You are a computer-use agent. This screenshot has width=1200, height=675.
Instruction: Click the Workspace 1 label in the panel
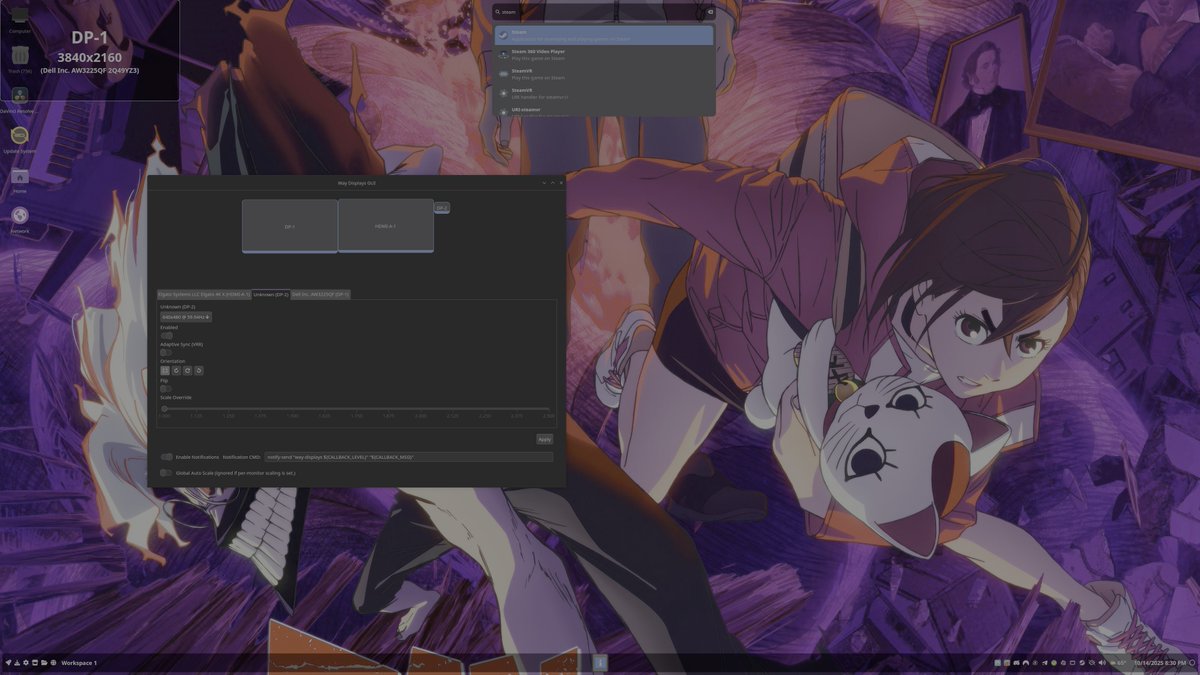coord(79,663)
